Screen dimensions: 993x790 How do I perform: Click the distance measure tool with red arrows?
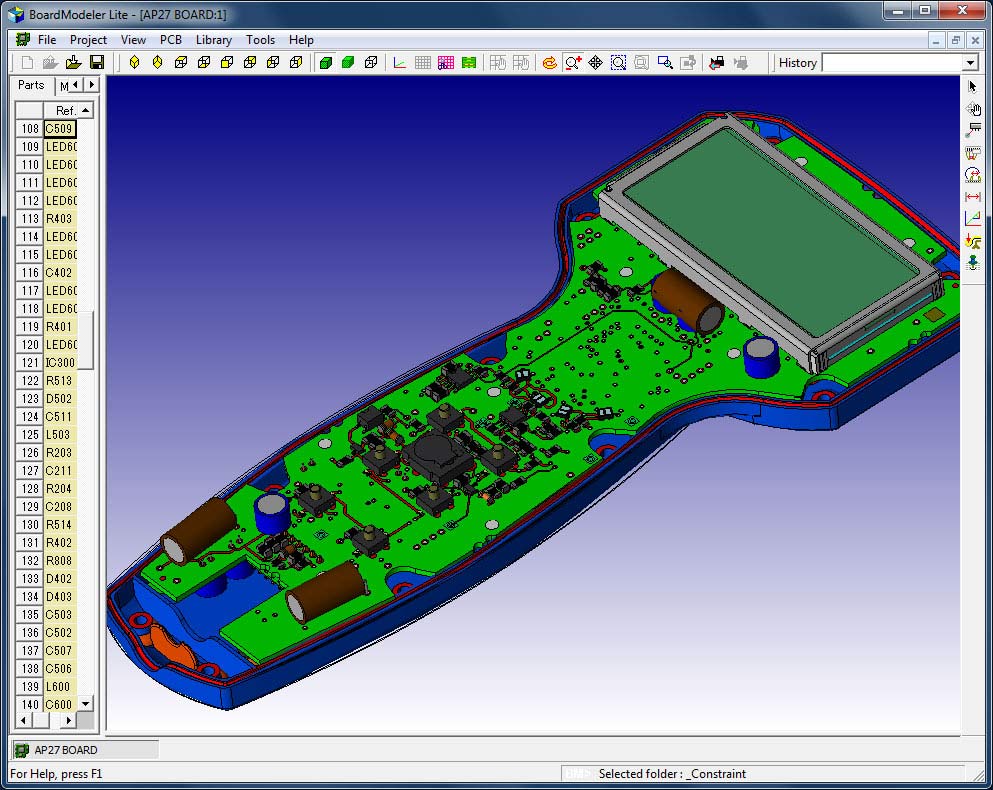(972, 197)
